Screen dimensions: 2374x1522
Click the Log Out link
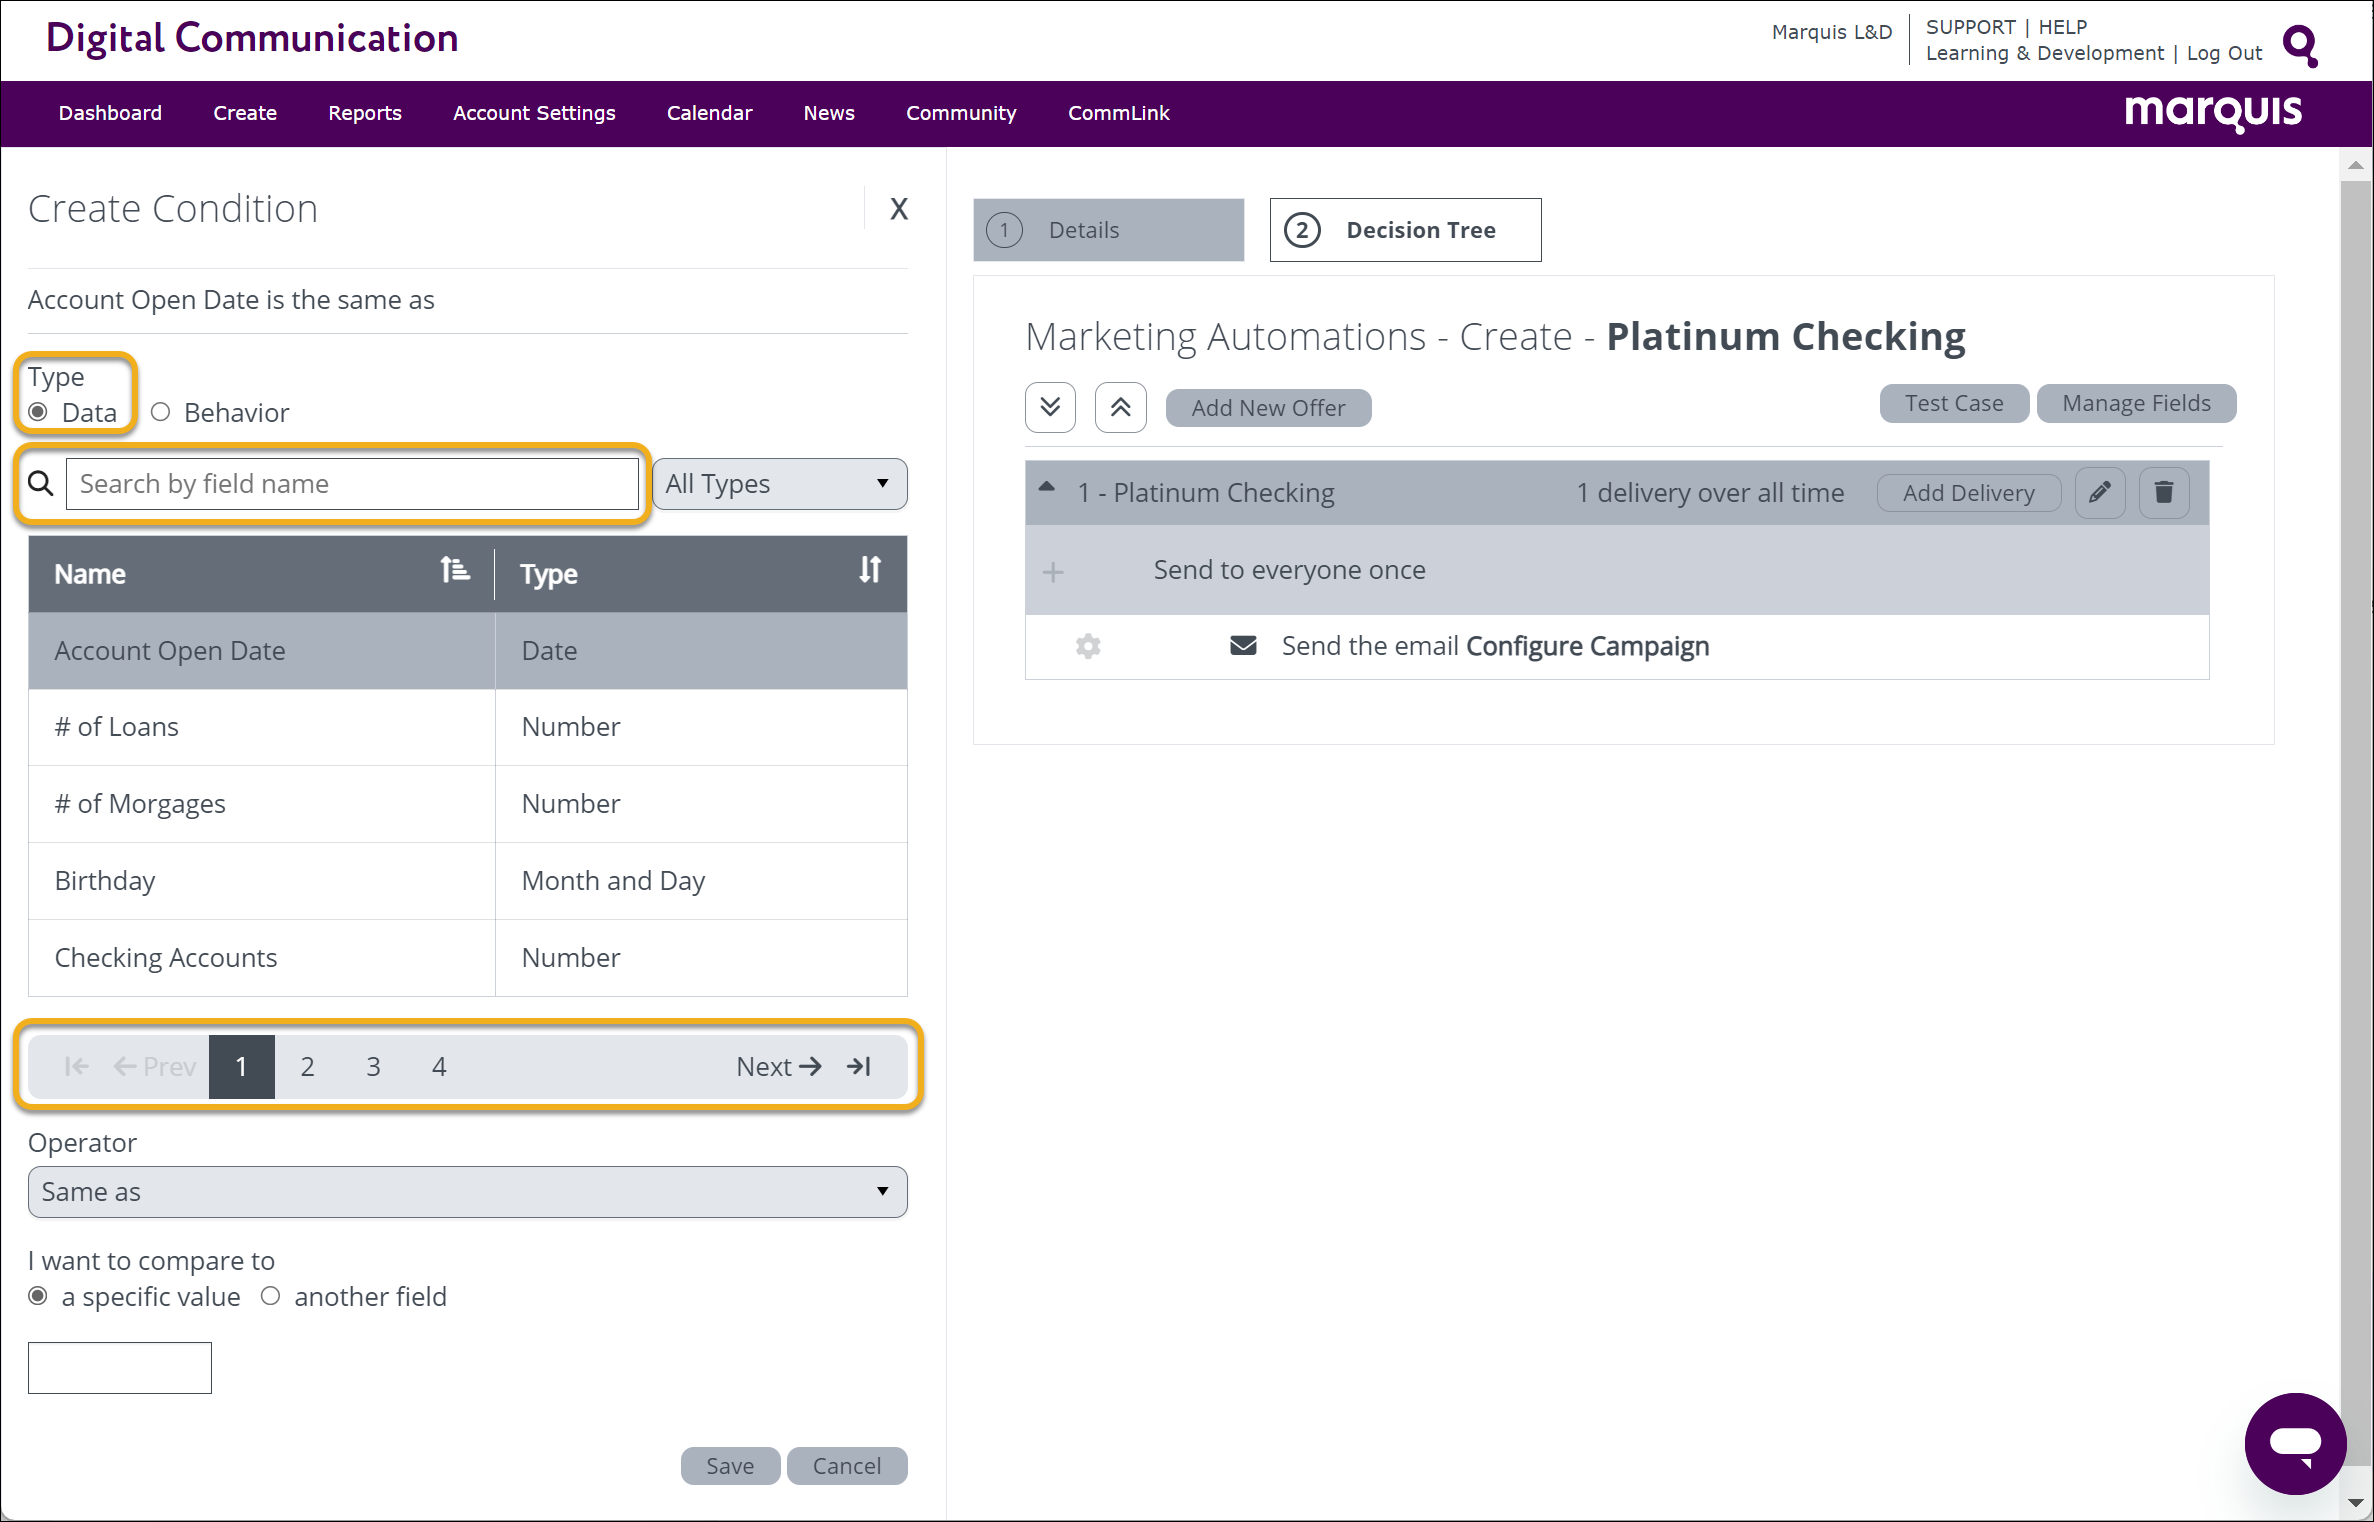coord(2224,53)
